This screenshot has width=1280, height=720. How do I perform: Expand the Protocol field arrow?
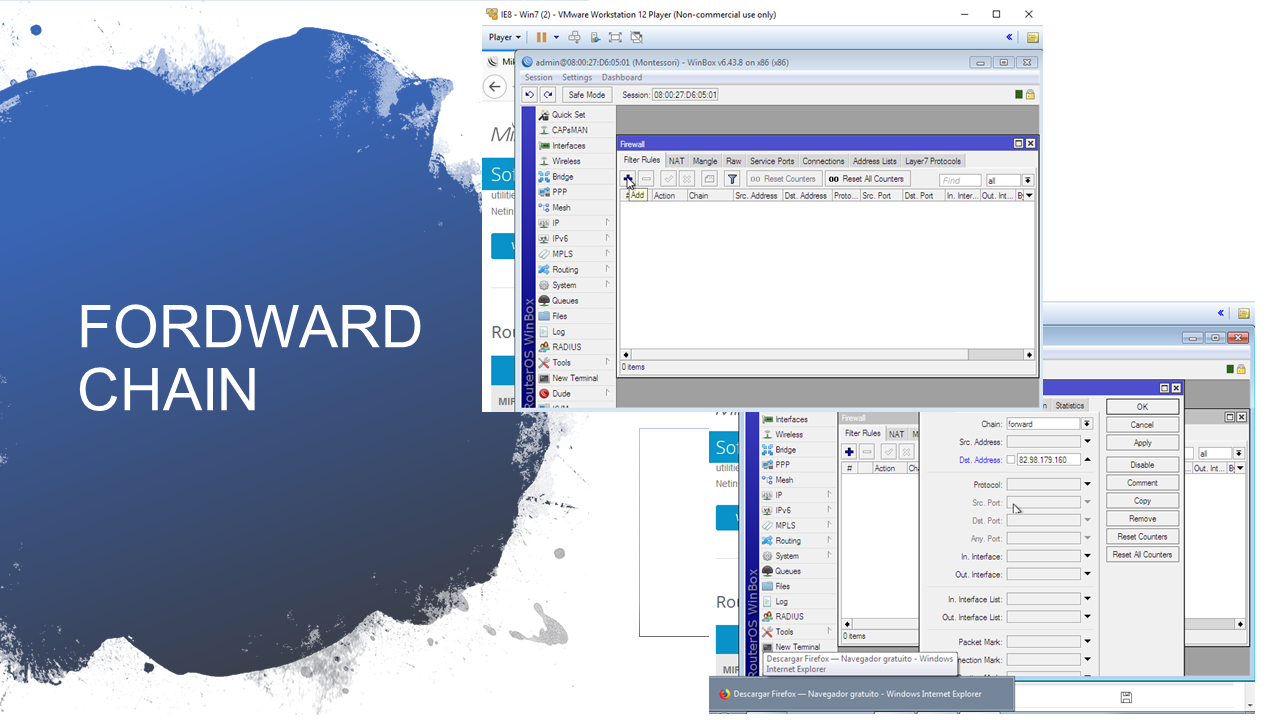(1087, 485)
